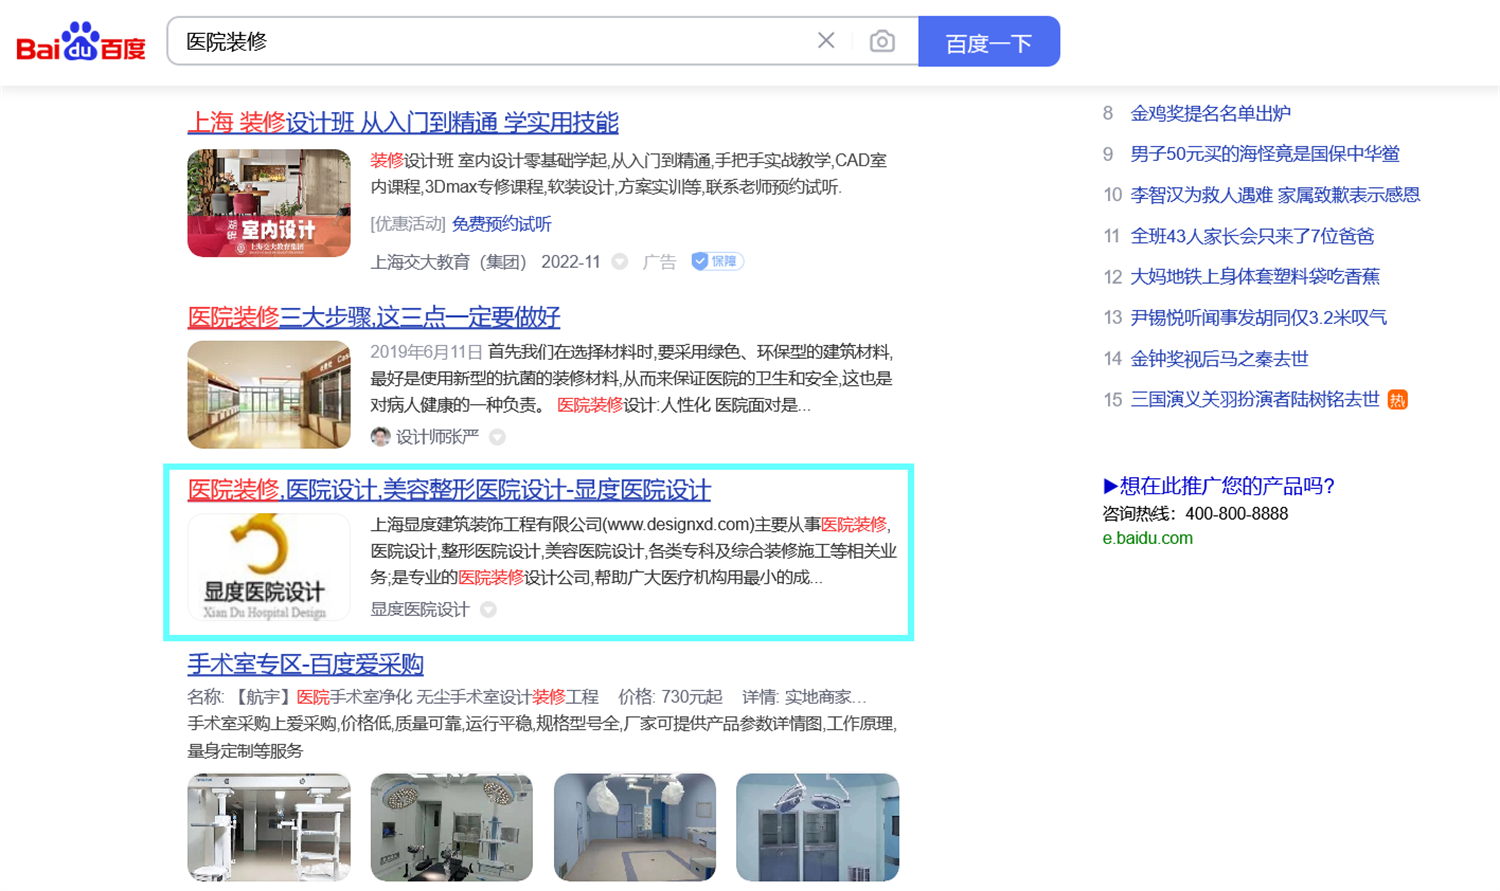Image resolution: width=1500 pixels, height=891 pixels.
Task: Click 想在此推广您的产品吗 promotion link
Action: [1219, 487]
